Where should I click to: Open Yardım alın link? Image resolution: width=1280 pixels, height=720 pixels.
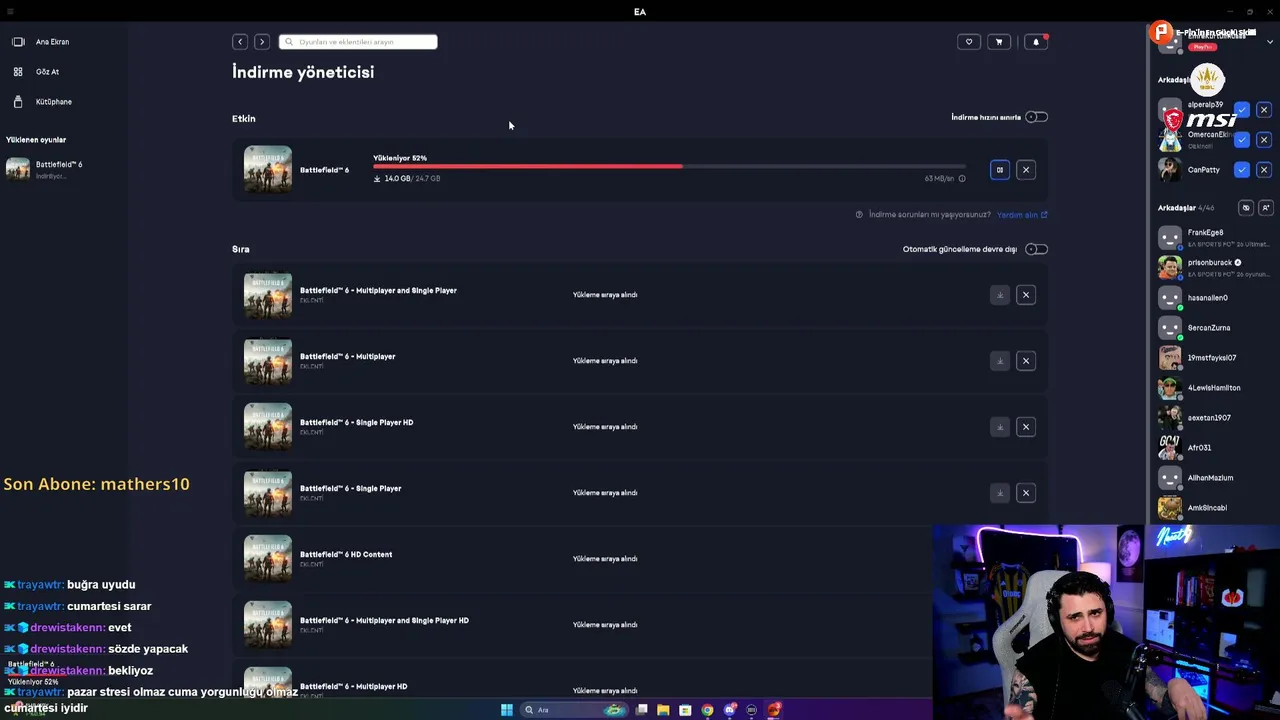pyautogui.click(x=1022, y=215)
